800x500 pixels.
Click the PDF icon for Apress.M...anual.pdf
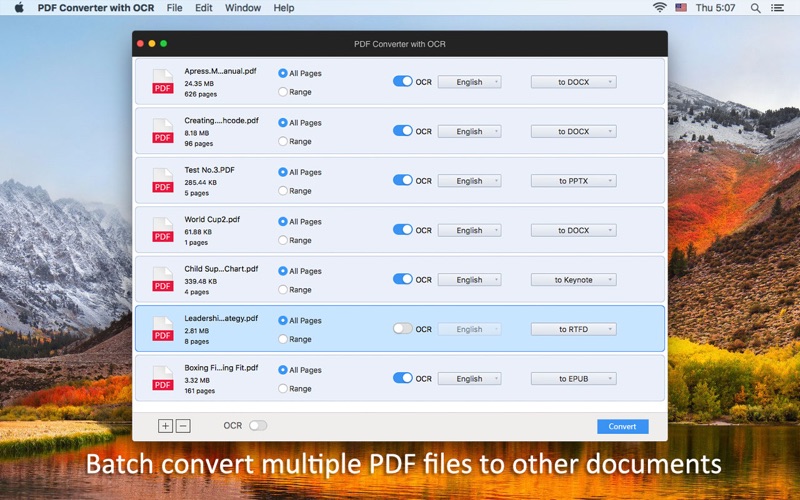click(162, 82)
